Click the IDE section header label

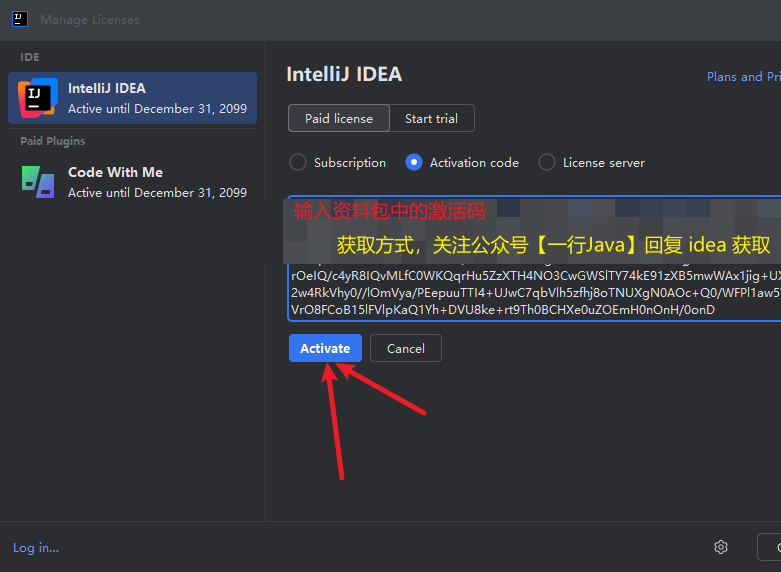point(30,57)
